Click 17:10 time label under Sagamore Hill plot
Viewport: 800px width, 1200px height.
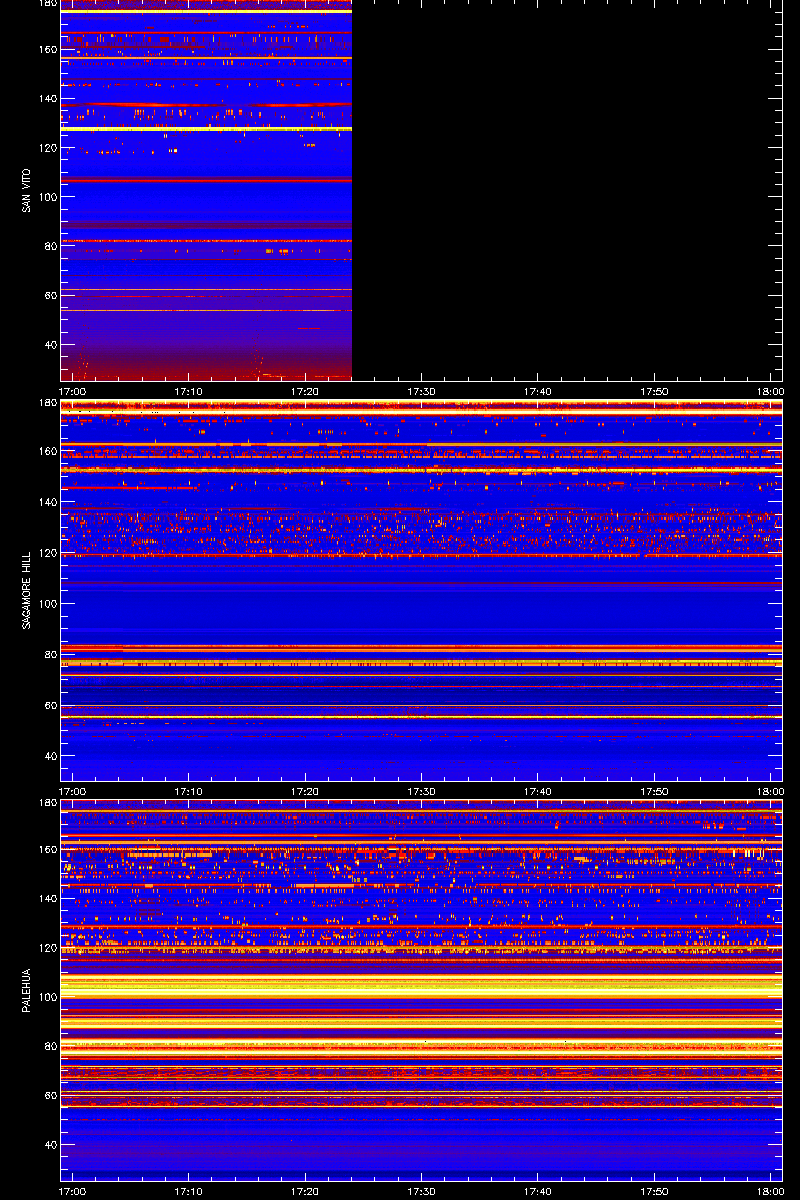tap(189, 791)
